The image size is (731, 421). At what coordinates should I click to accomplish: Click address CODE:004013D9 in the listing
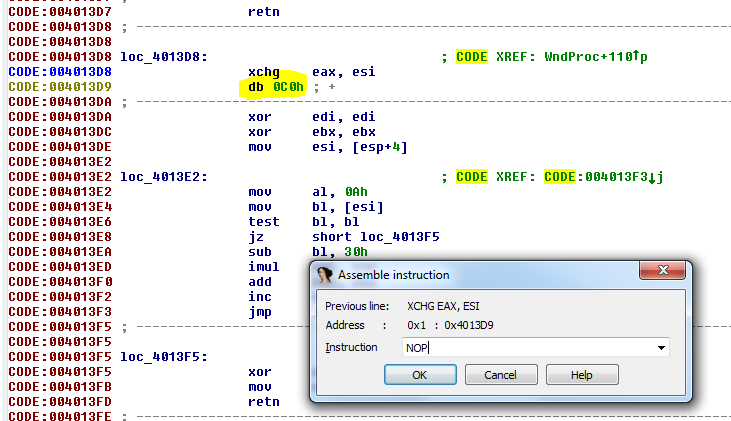pyautogui.click(x=60, y=87)
